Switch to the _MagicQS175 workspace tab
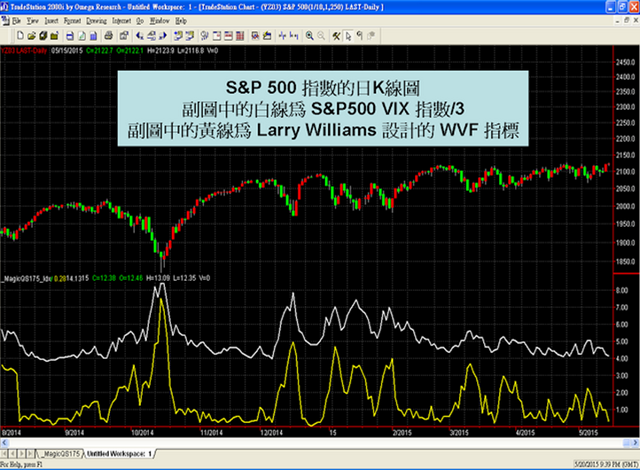This screenshot has height=470, width=640. tap(61, 454)
